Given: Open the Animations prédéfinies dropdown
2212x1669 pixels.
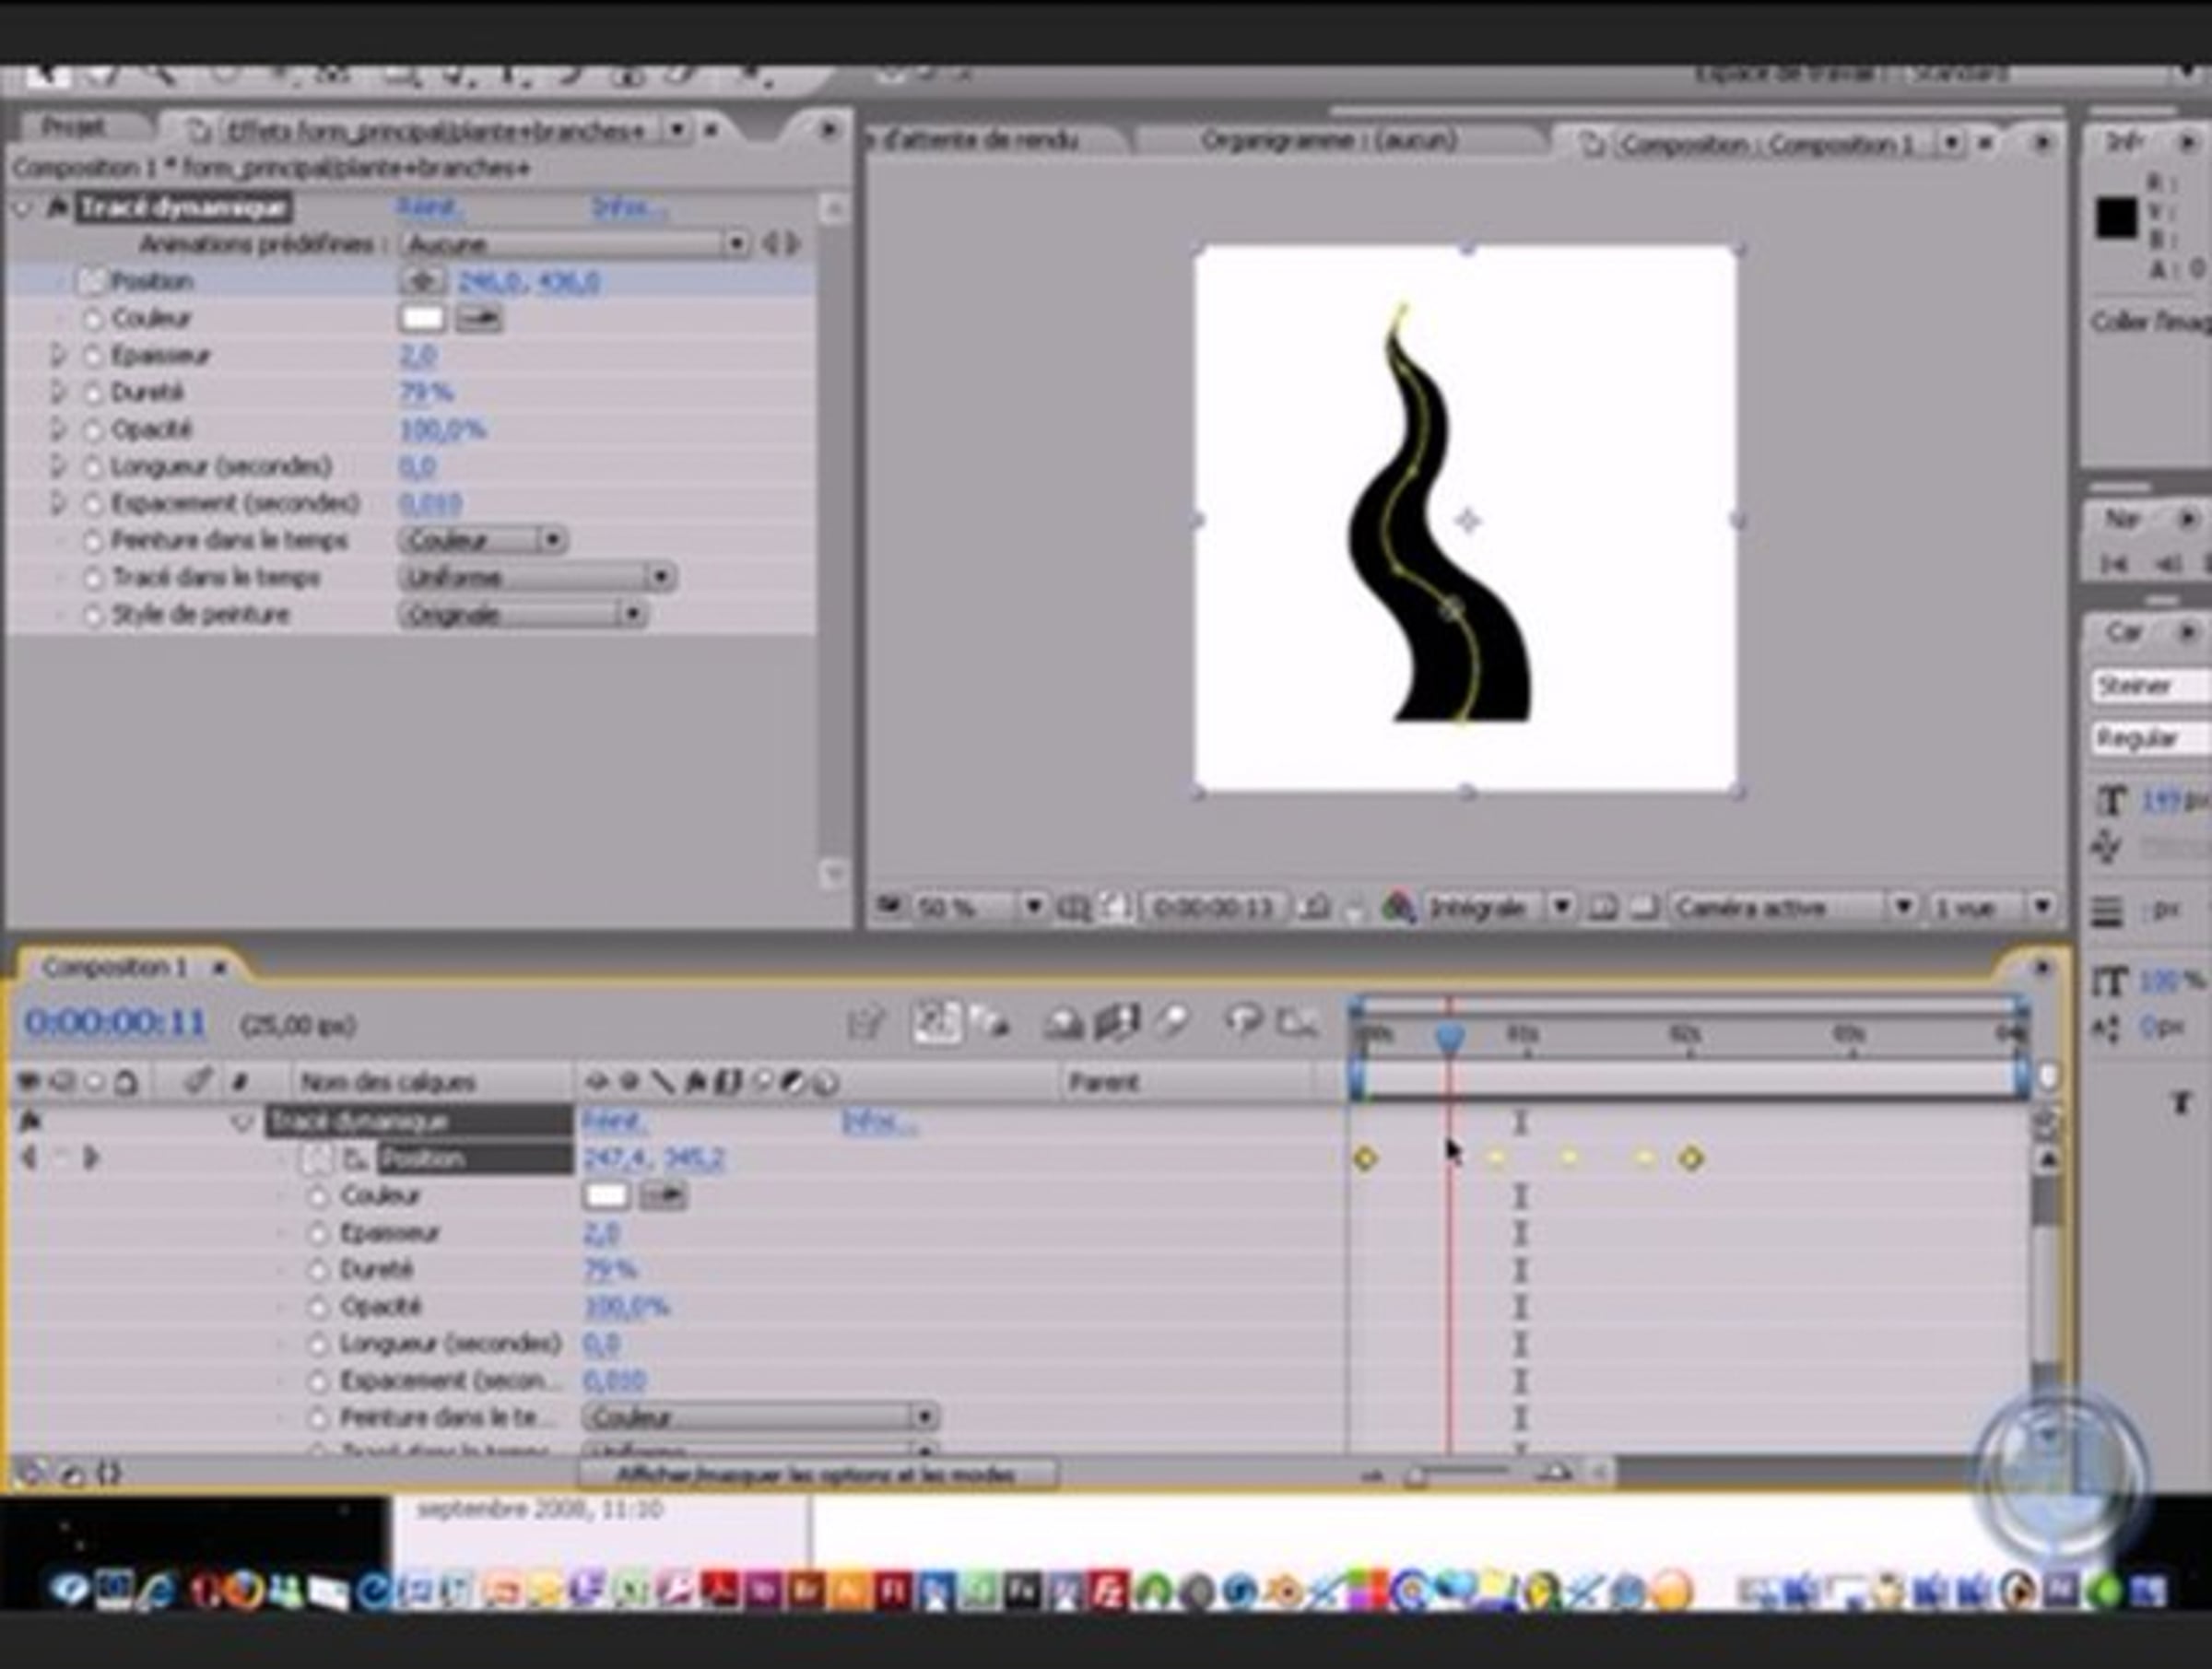Looking at the screenshot, I should point(576,244).
